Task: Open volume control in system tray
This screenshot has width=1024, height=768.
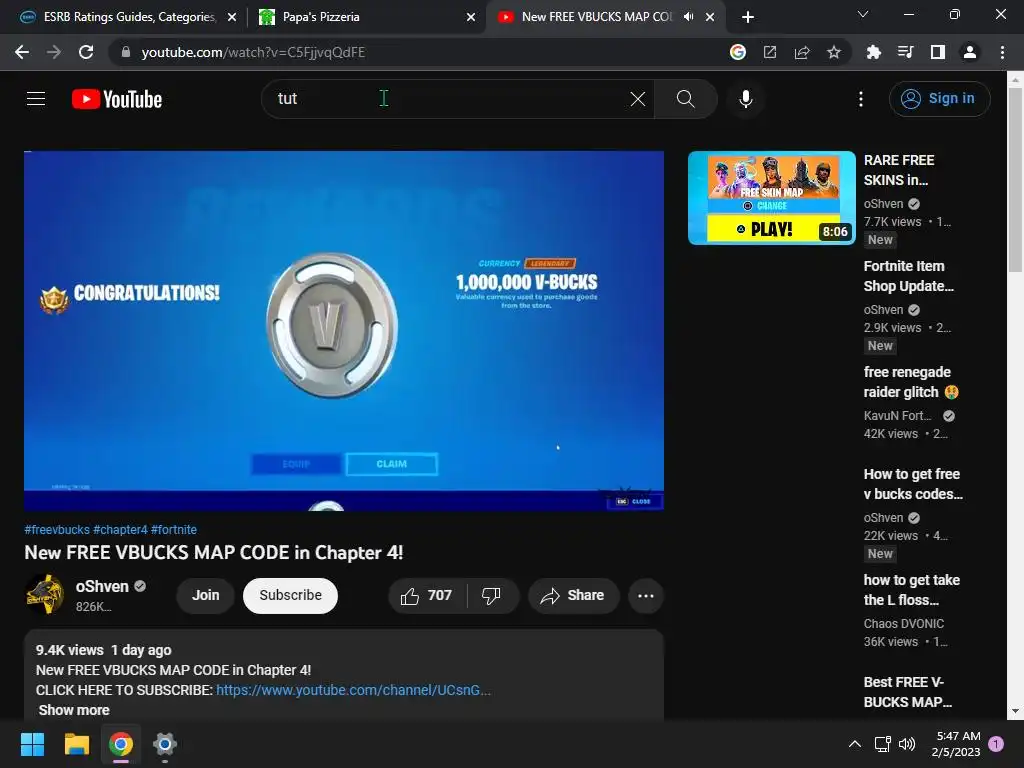Action: click(906, 744)
